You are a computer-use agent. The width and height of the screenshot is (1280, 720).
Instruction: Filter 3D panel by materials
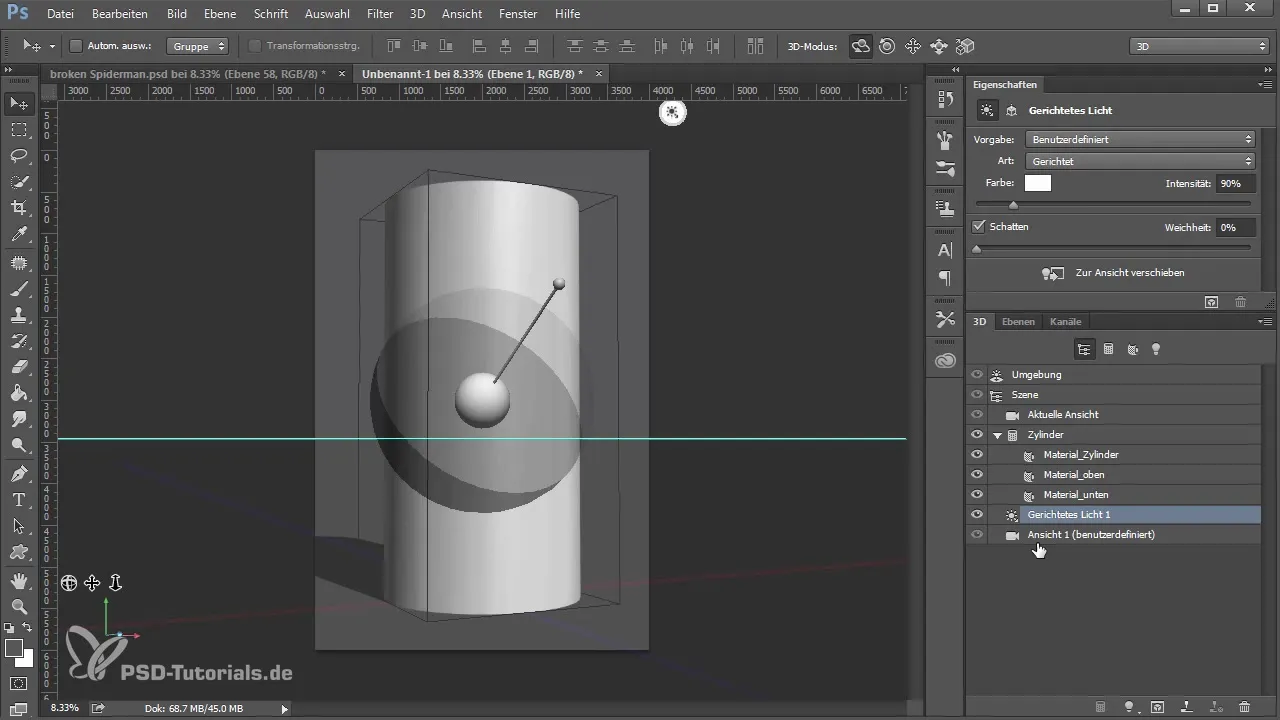pos(1132,349)
